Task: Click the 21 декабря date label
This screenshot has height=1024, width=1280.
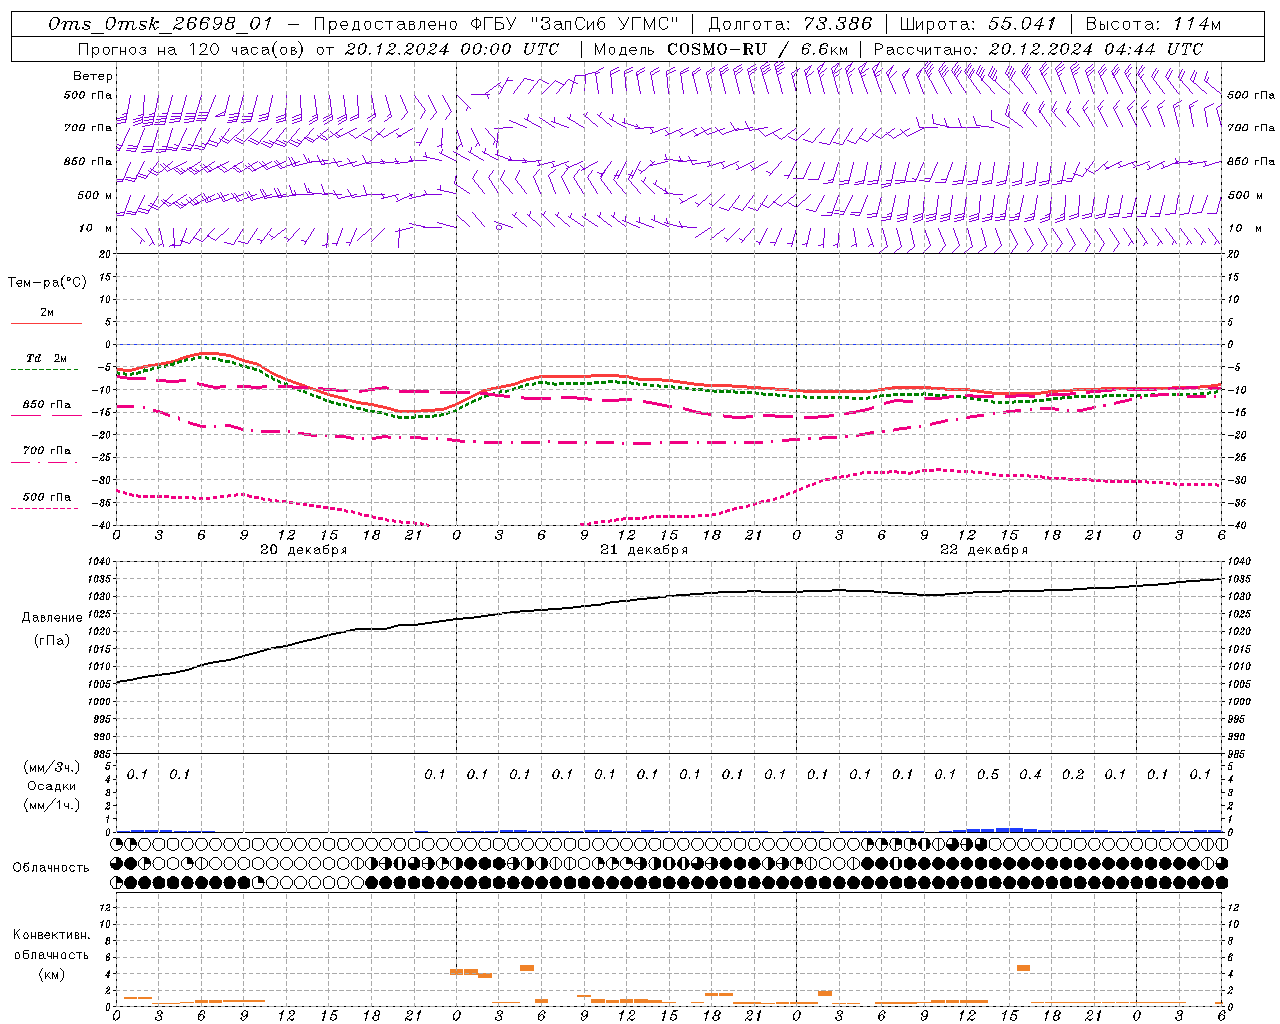Action: (644, 550)
